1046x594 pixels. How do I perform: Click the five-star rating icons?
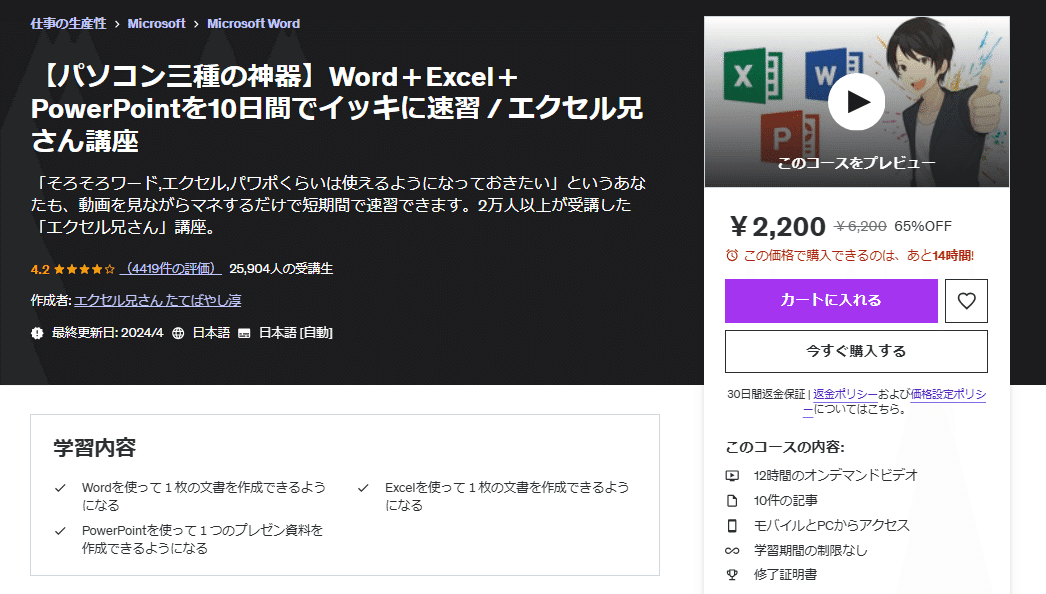click(84, 269)
